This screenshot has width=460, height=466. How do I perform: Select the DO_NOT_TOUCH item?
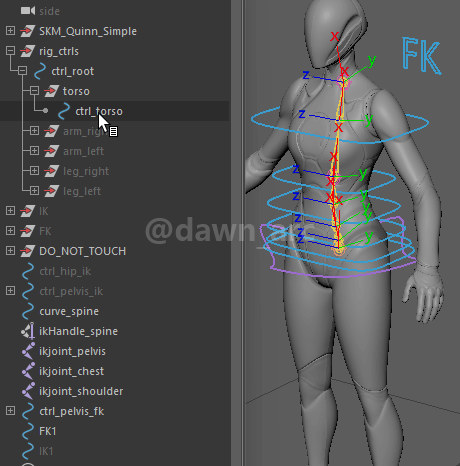[x=82, y=251]
